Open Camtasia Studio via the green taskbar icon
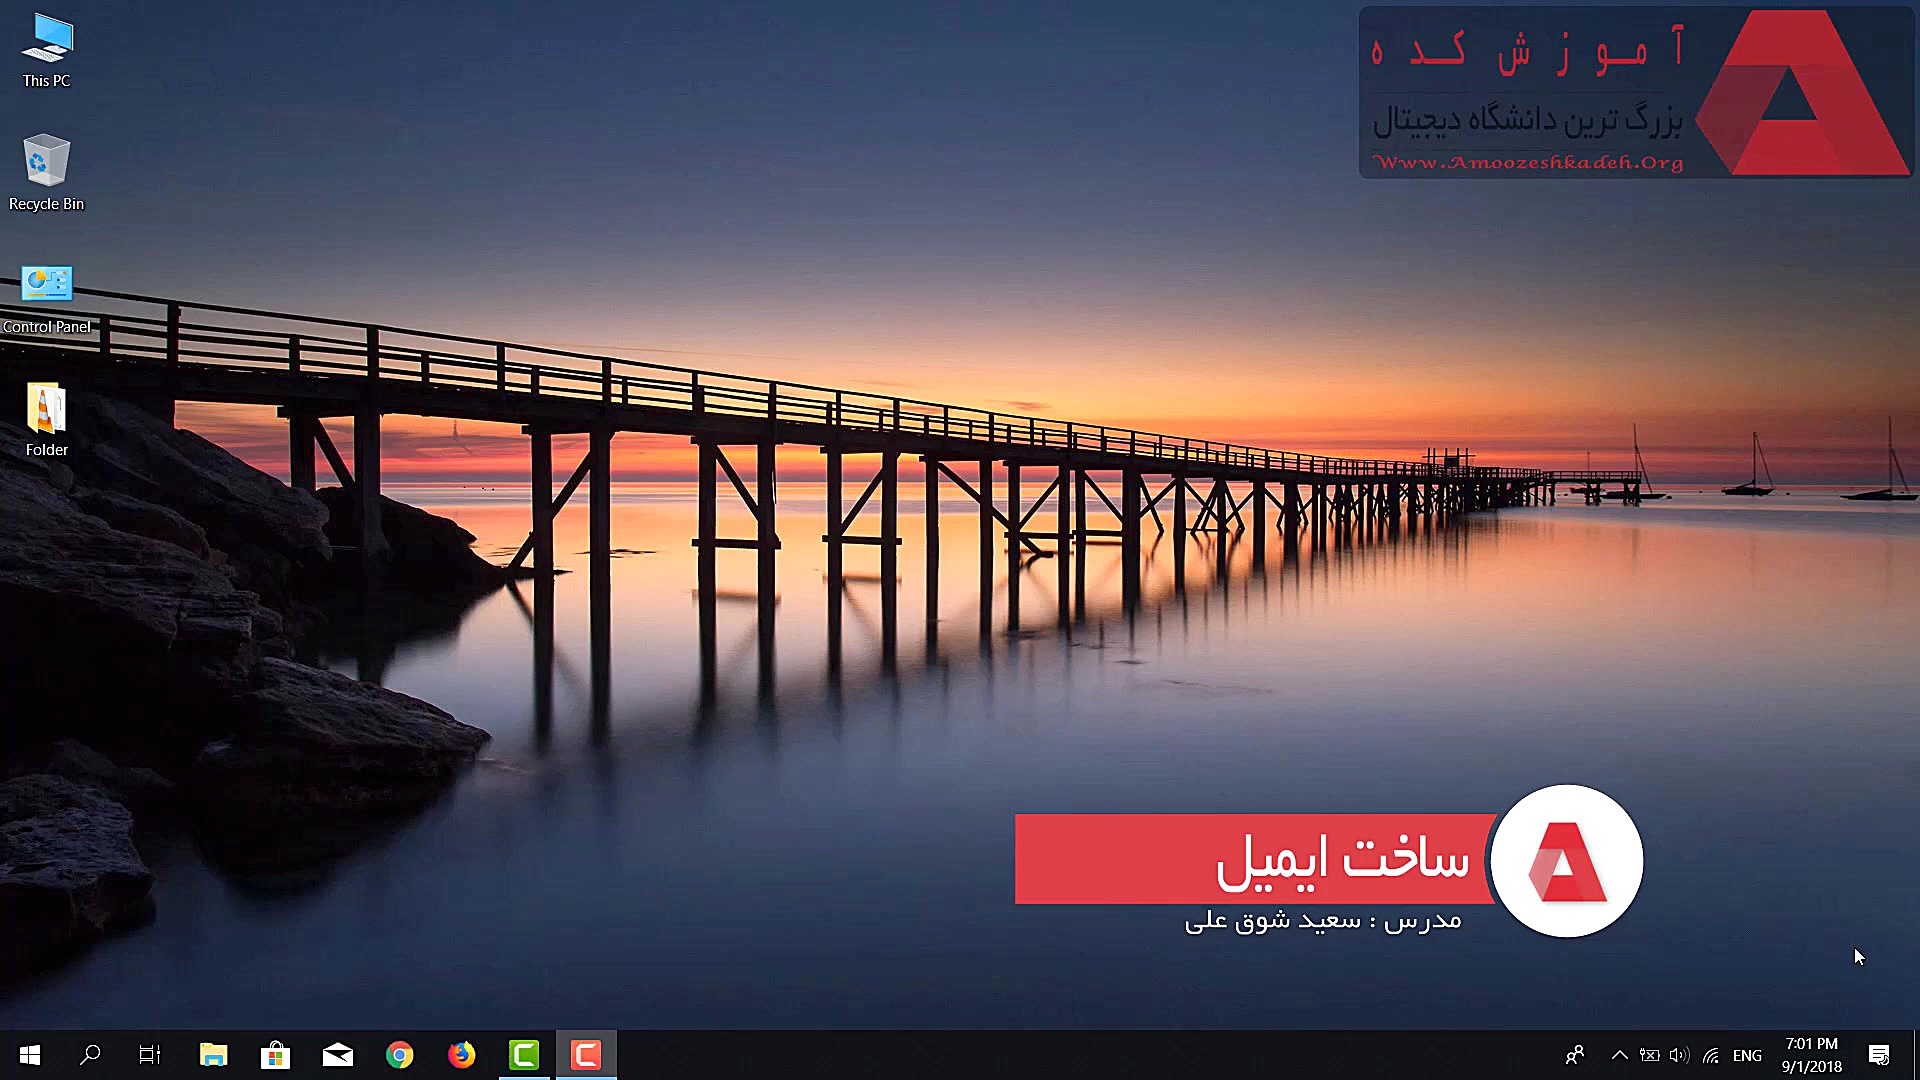This screenshot has height=1080, width=1920. click(x=523, y=1055)
